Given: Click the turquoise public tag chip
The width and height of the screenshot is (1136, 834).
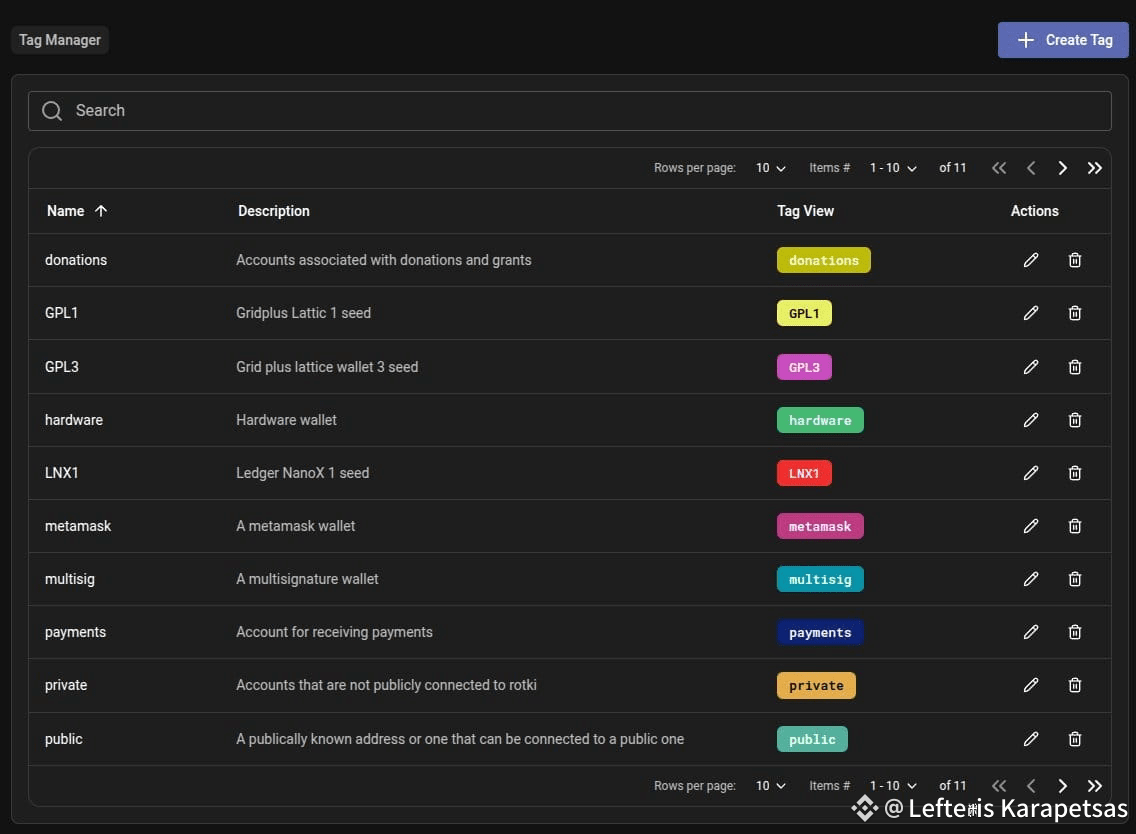Looking at the screenshot, I should pos(812,739).
